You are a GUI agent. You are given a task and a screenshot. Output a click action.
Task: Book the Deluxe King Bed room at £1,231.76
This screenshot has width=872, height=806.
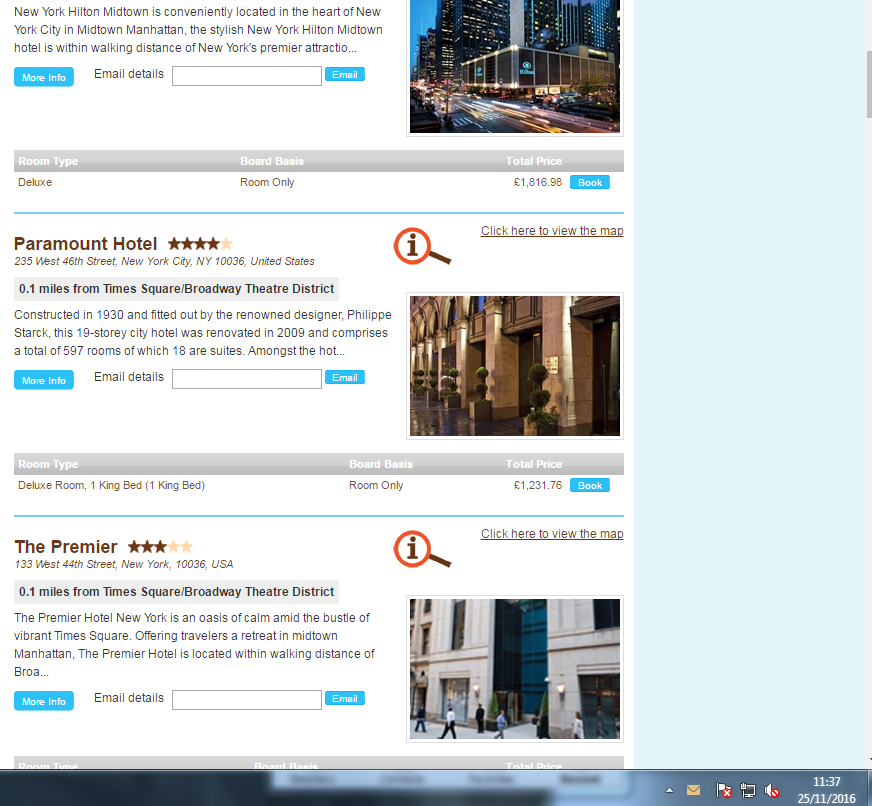pyautogui.click(x=590, y=486)
